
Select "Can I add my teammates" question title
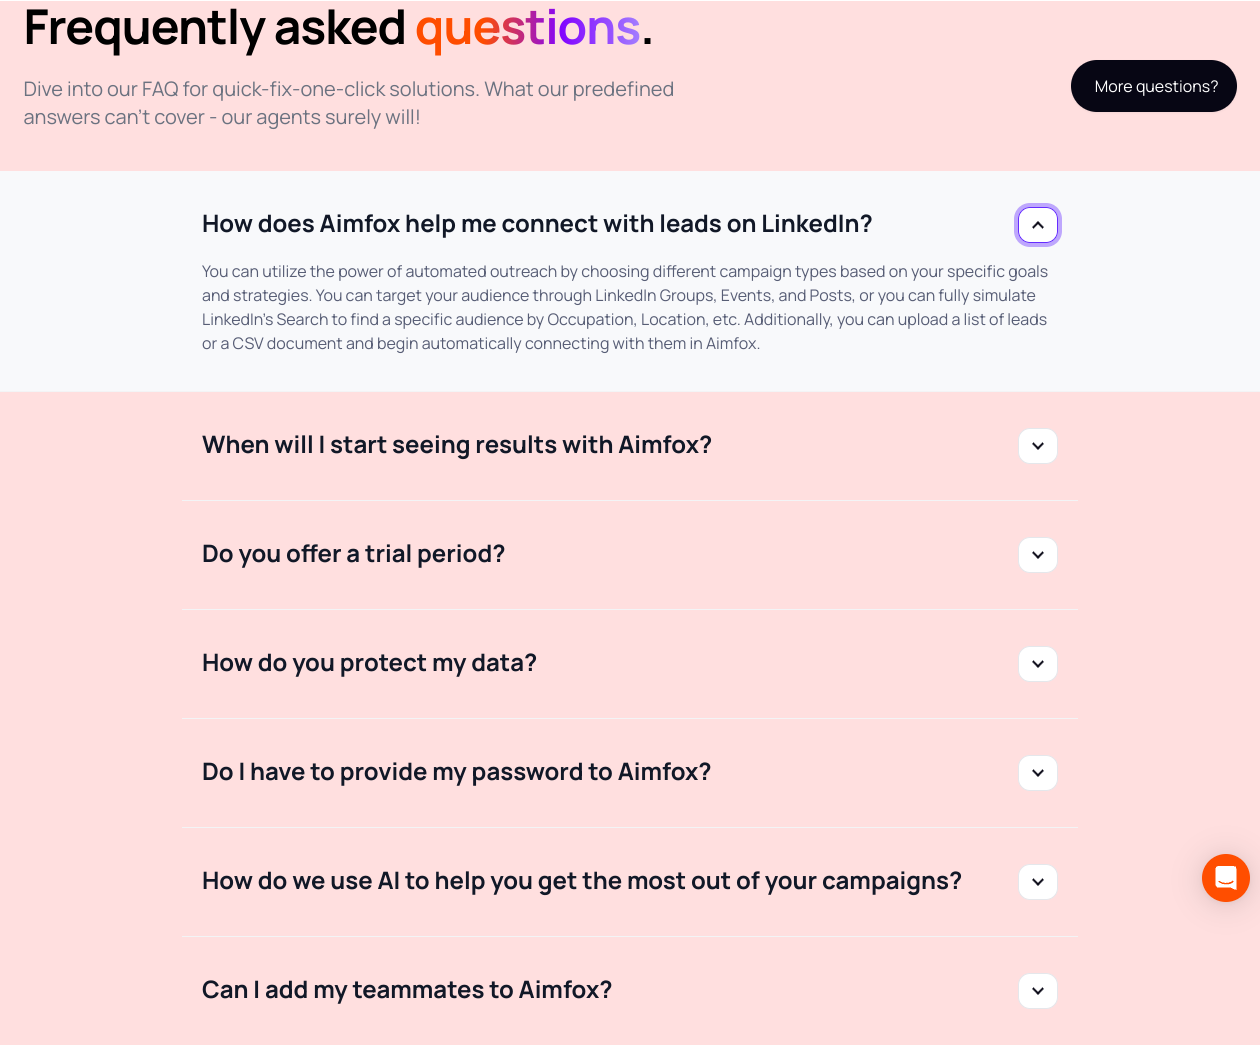point(407,990)
